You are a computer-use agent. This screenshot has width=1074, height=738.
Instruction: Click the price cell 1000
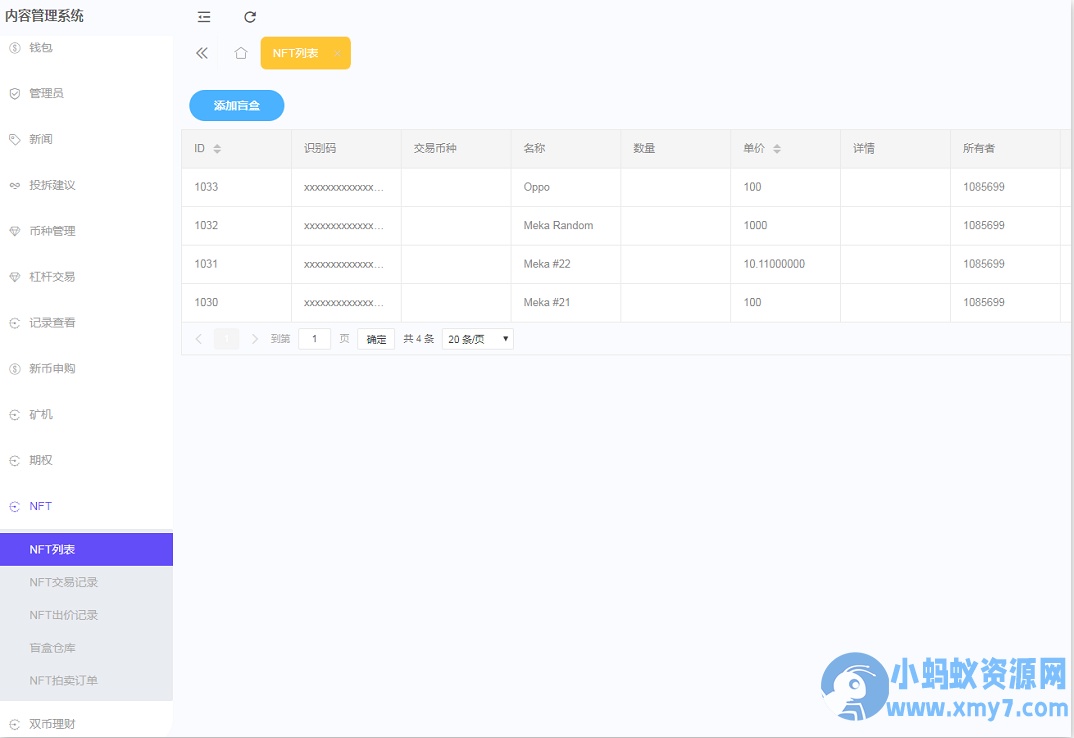(x=786, y=225)
